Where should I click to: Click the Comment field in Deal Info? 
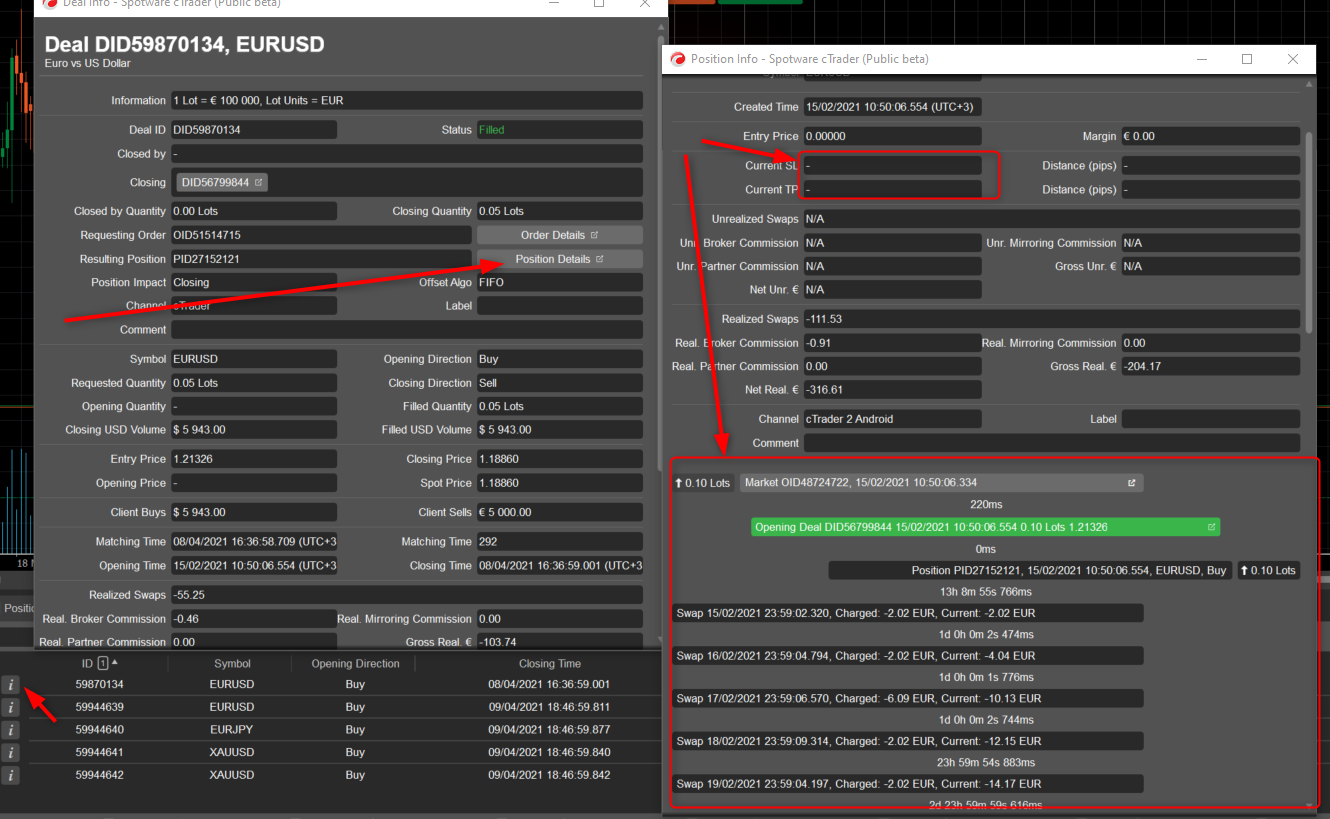(x=407, y=330)
